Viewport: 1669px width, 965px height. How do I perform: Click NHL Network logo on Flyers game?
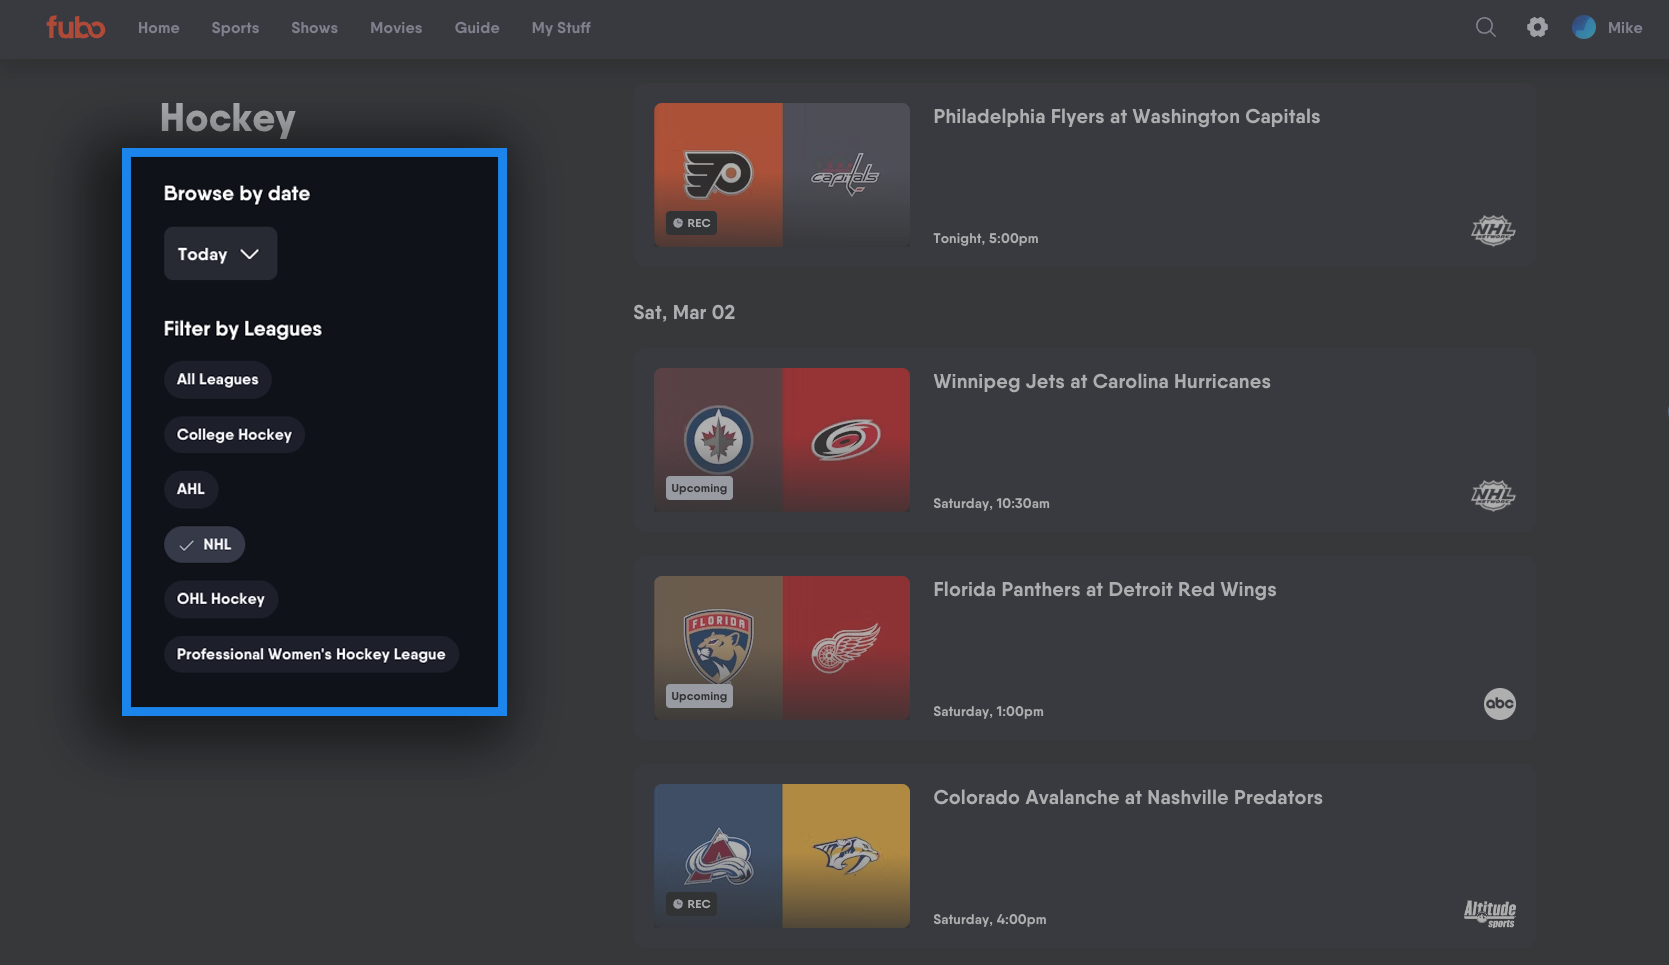tap(1492, 231)
